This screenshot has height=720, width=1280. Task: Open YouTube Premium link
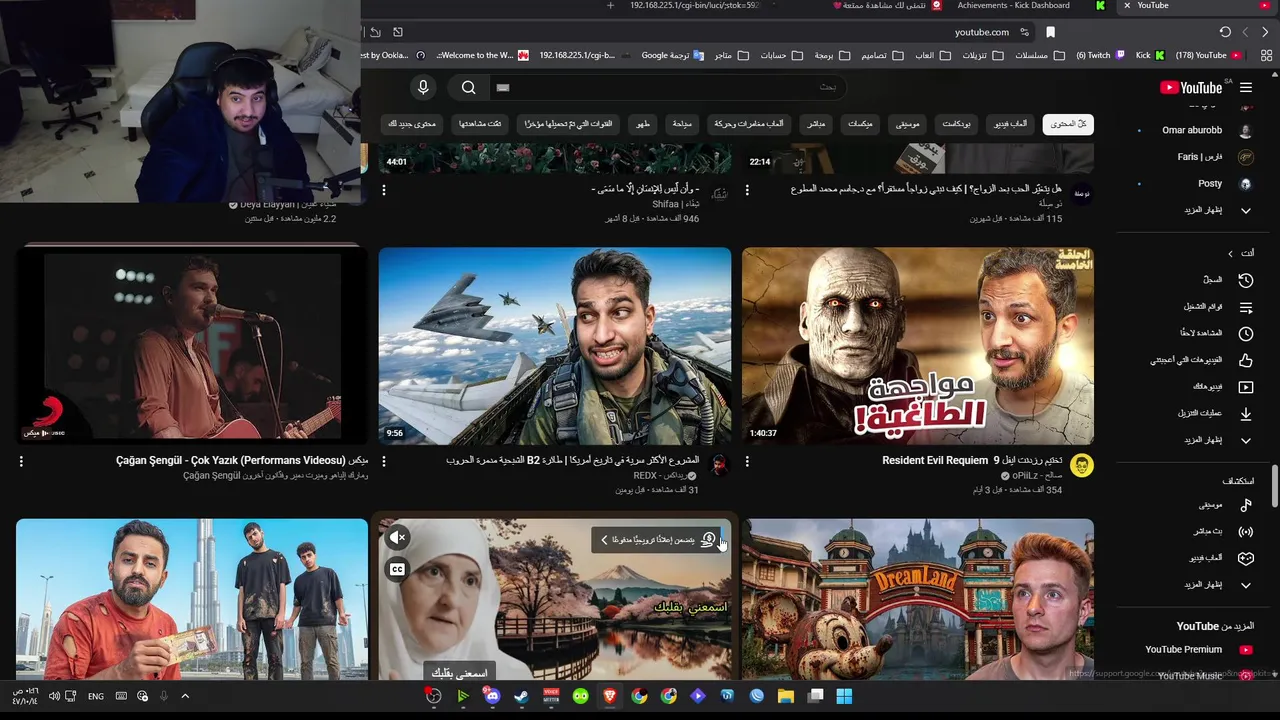pyautogui.click(x=1199, y=650)
